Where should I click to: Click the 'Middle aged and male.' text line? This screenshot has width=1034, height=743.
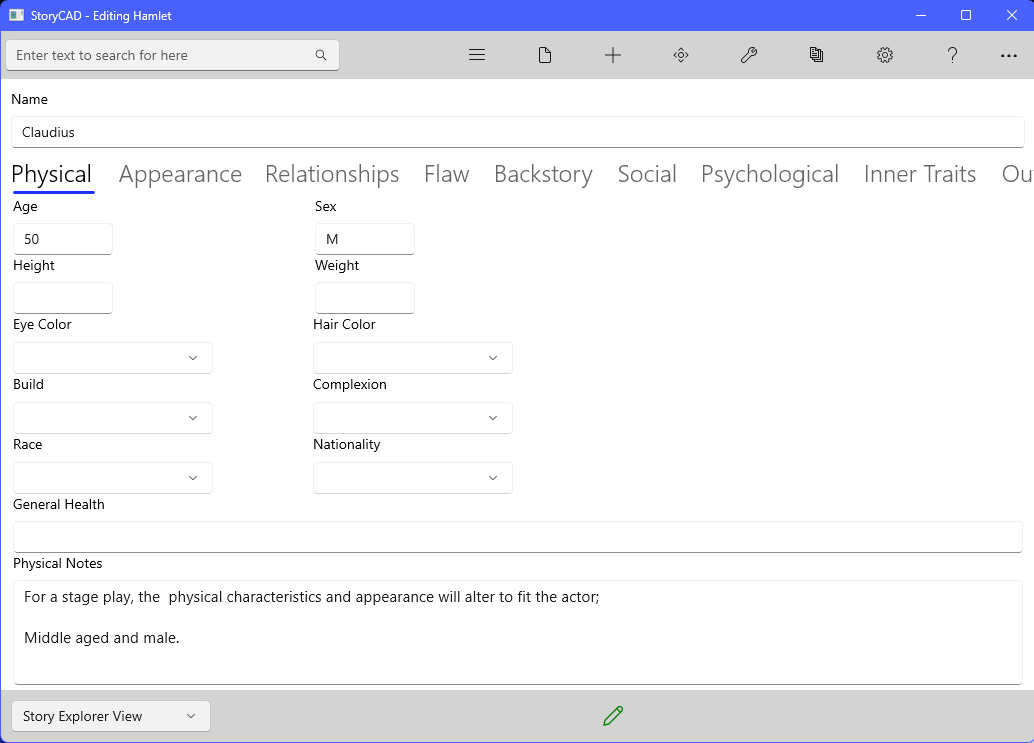(x=102, y=638)
